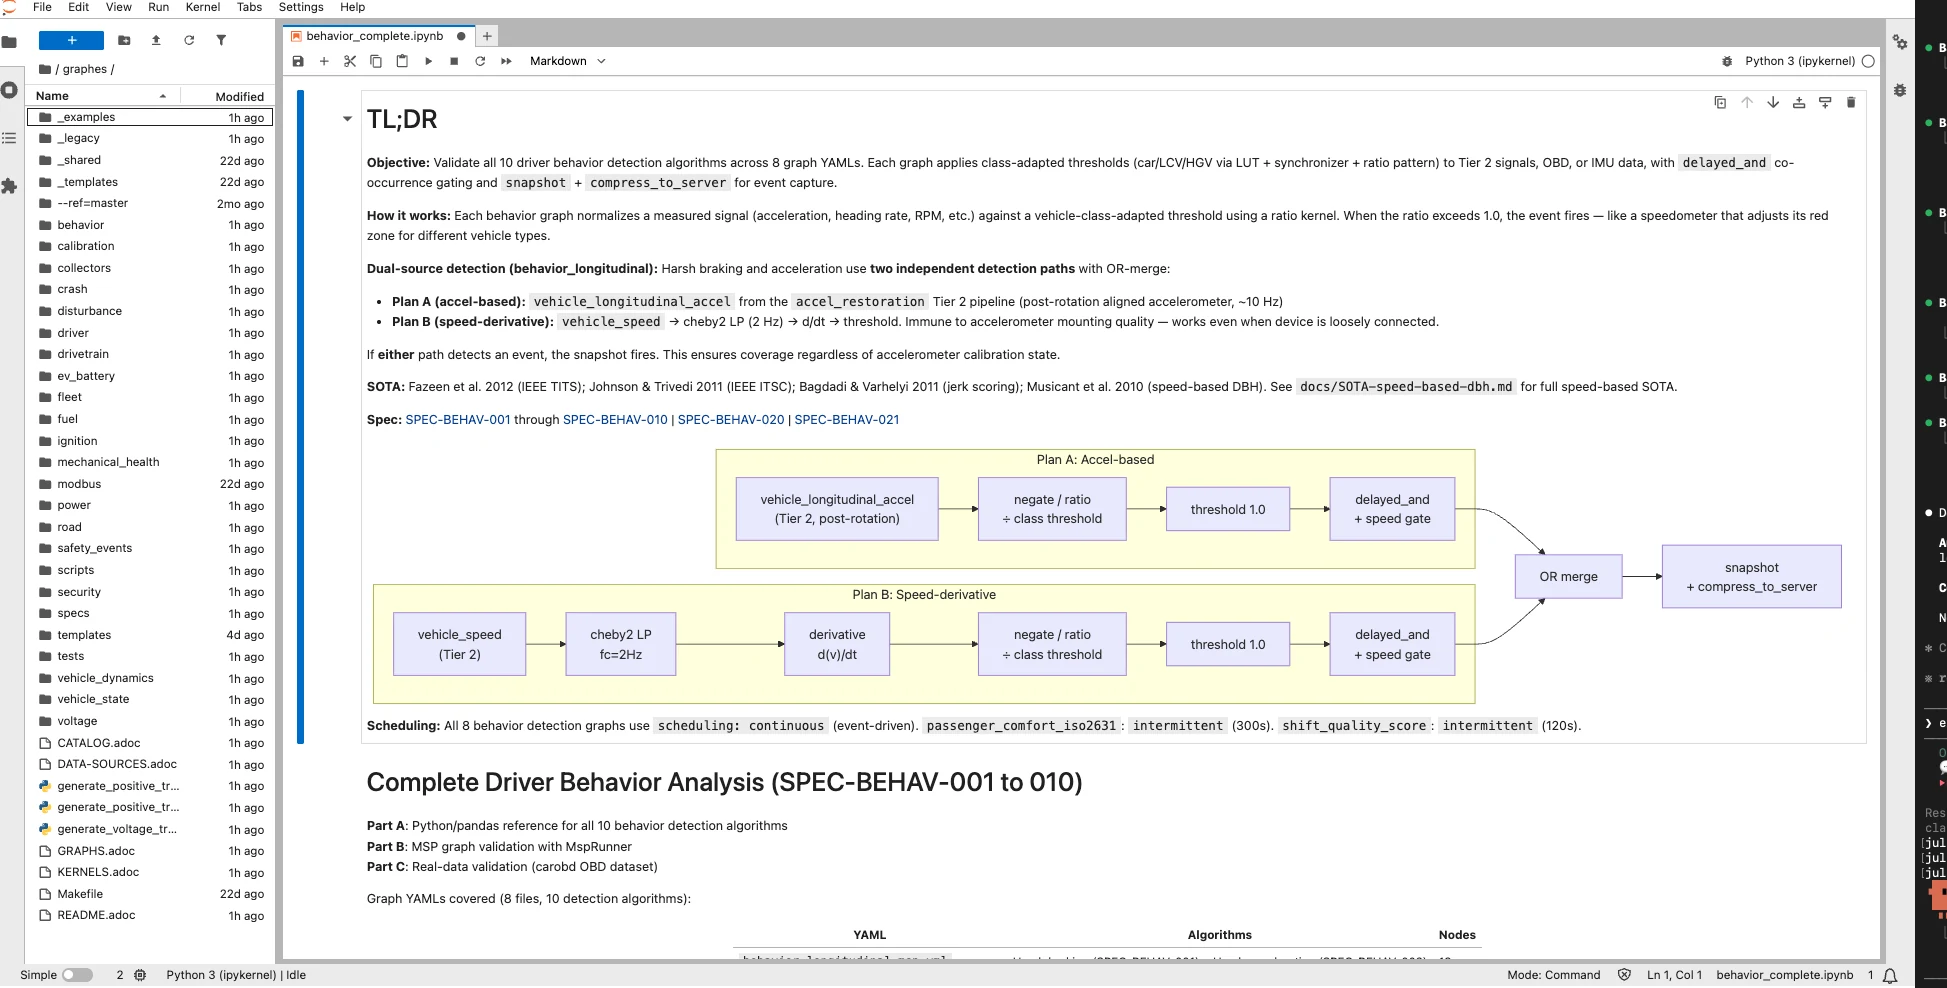The width and height of the screenshot is (1947, 988).
Task: Select the behavior_complete.ipynb tab
Action: (x=374, y=36)
